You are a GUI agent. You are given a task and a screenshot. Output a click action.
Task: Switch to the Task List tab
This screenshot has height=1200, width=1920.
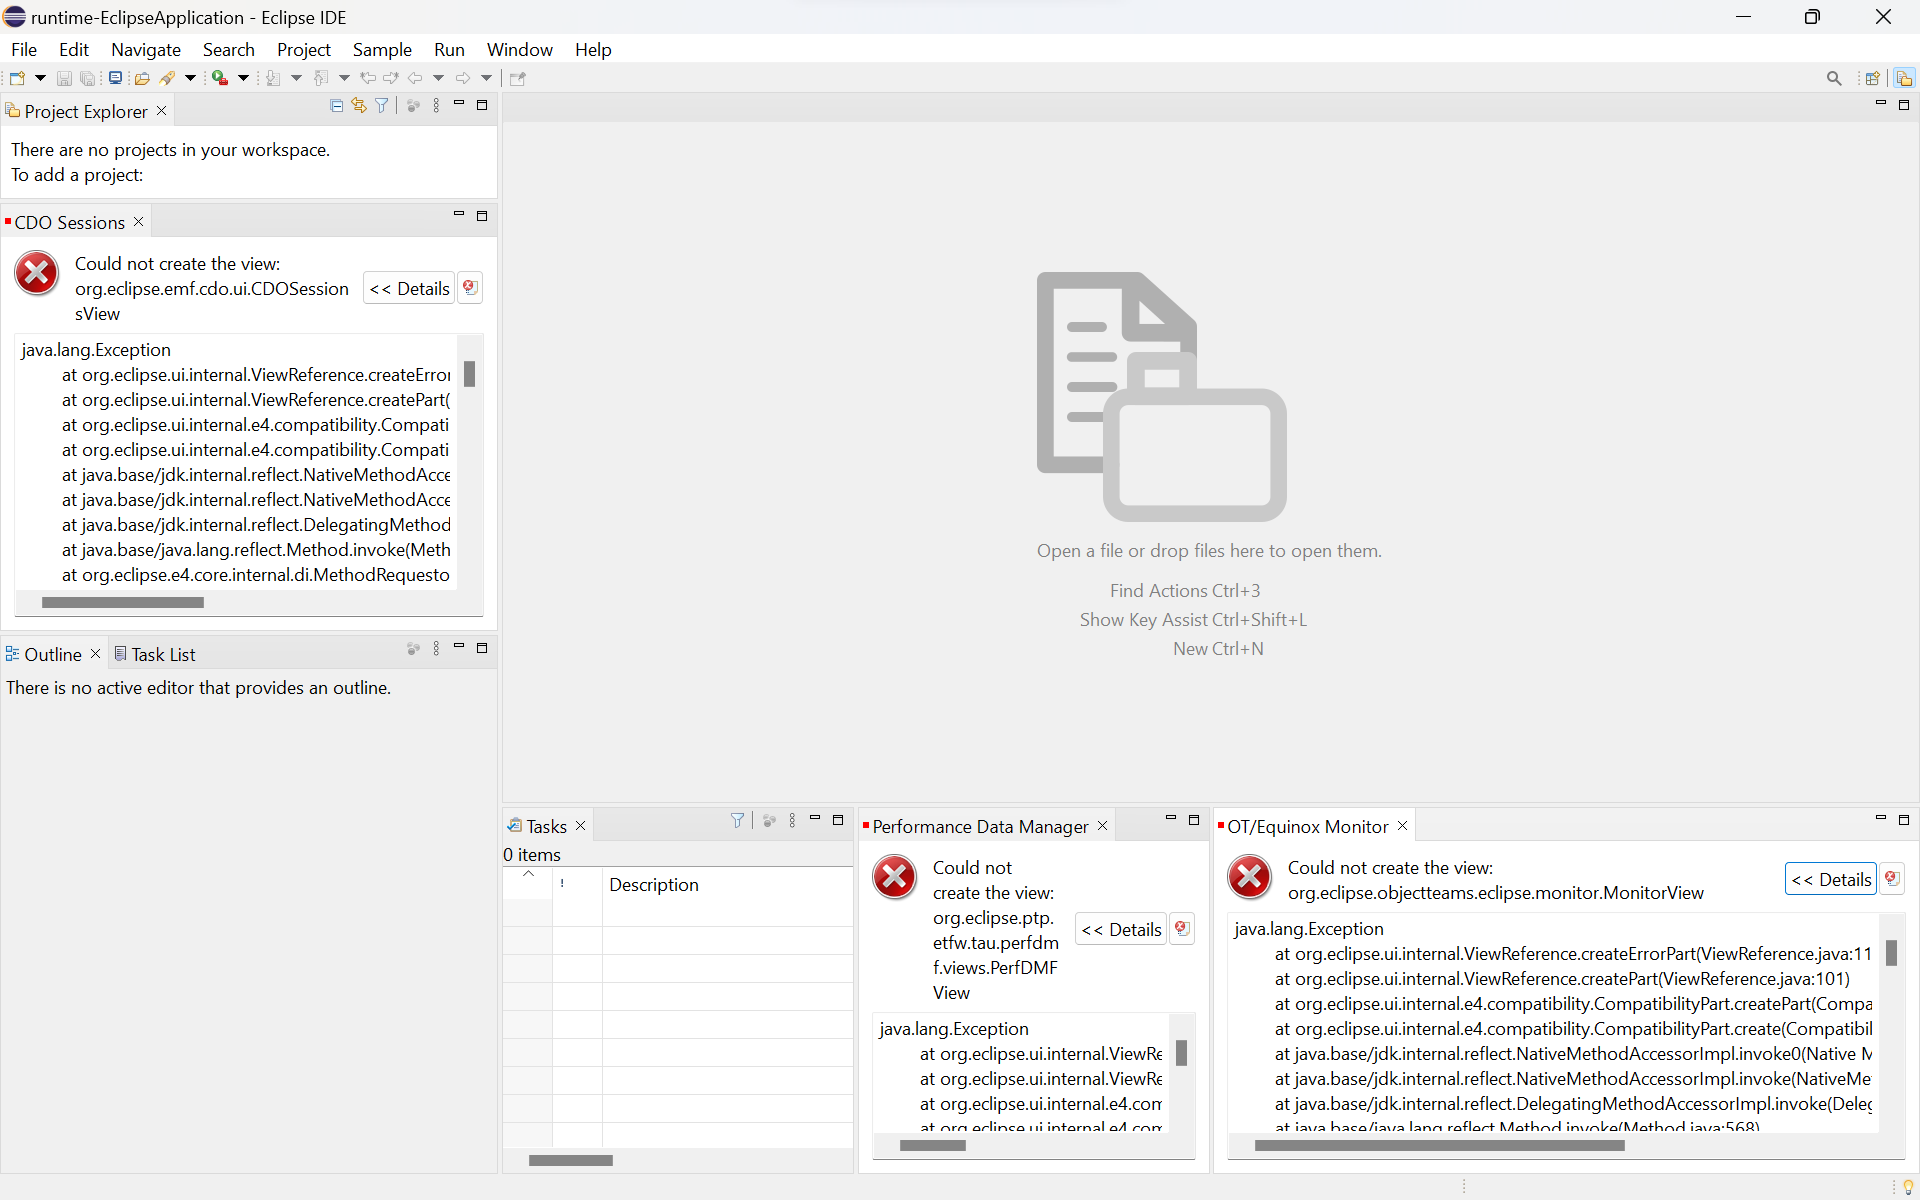pos(155,654)
